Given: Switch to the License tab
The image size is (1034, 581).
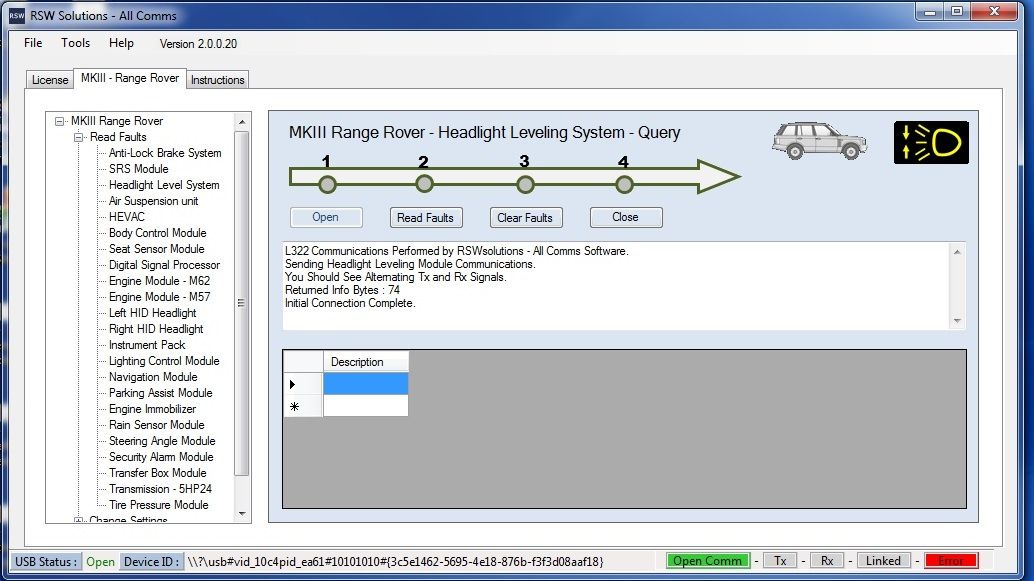Looking at the screenshot, I should point(50,80).
